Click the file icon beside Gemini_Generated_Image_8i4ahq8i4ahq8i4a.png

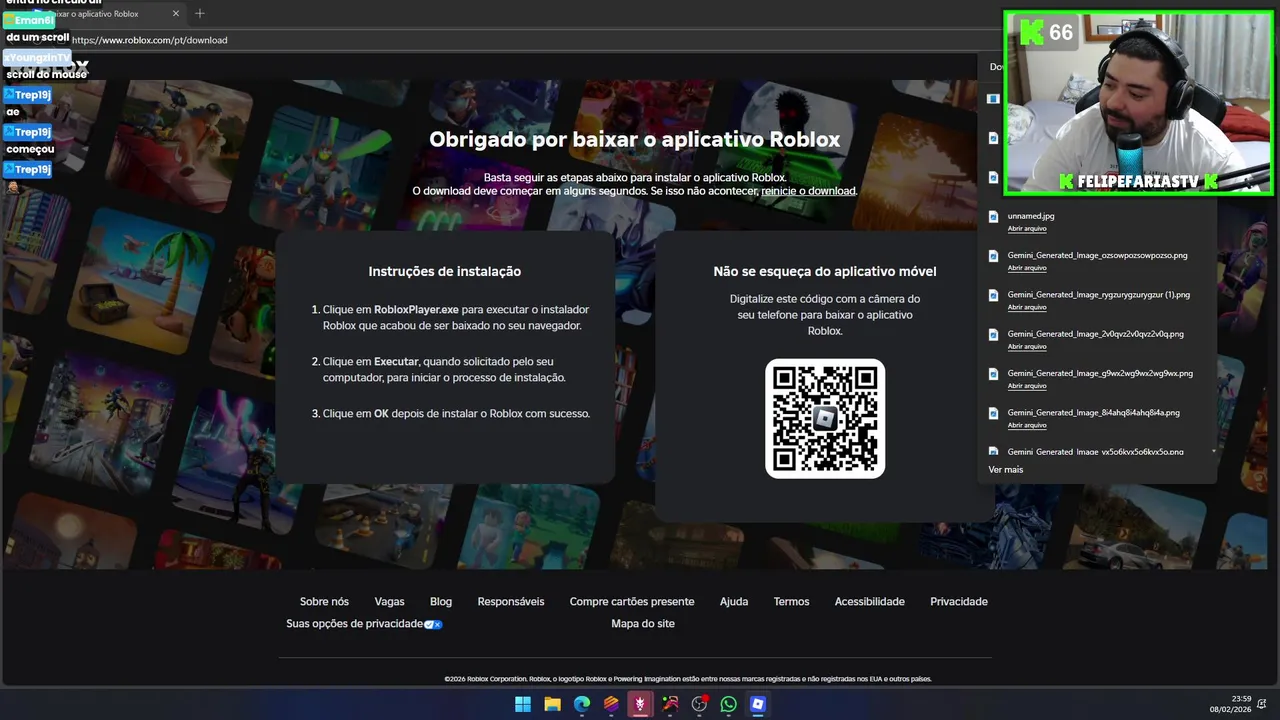(993, 413)
